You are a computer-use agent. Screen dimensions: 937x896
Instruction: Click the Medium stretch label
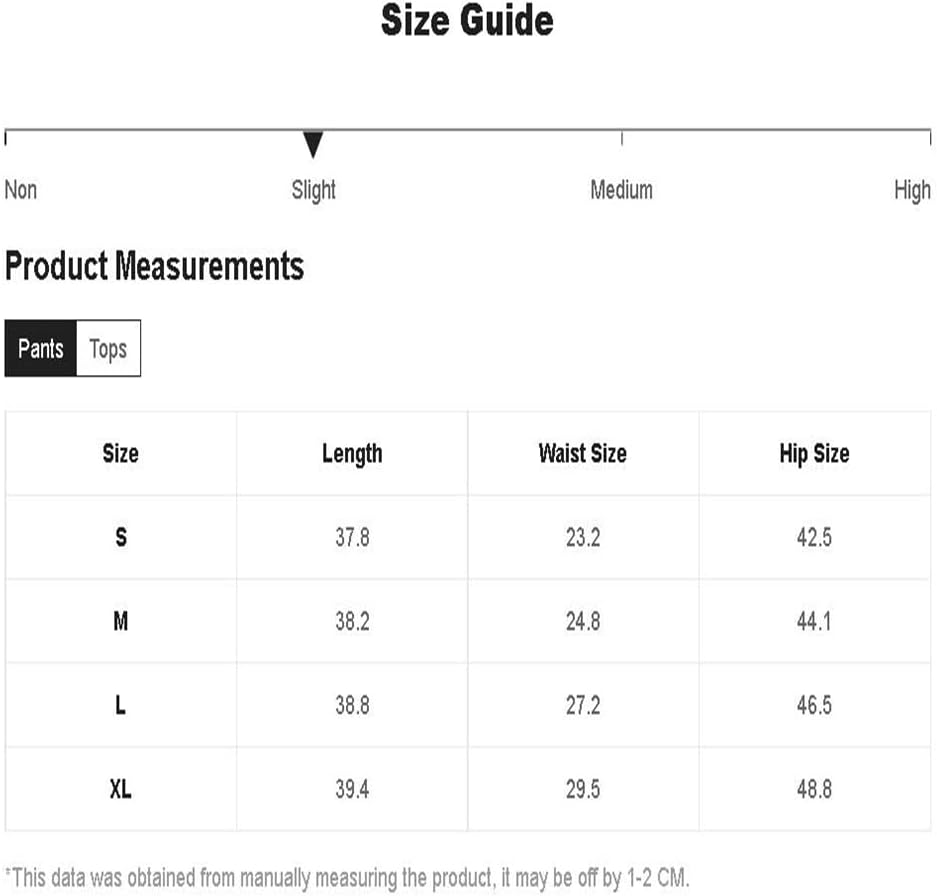click(621, 190)
